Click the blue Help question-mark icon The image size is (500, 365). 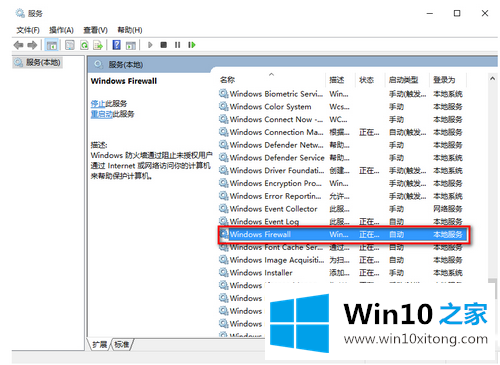tap(116, 45)
